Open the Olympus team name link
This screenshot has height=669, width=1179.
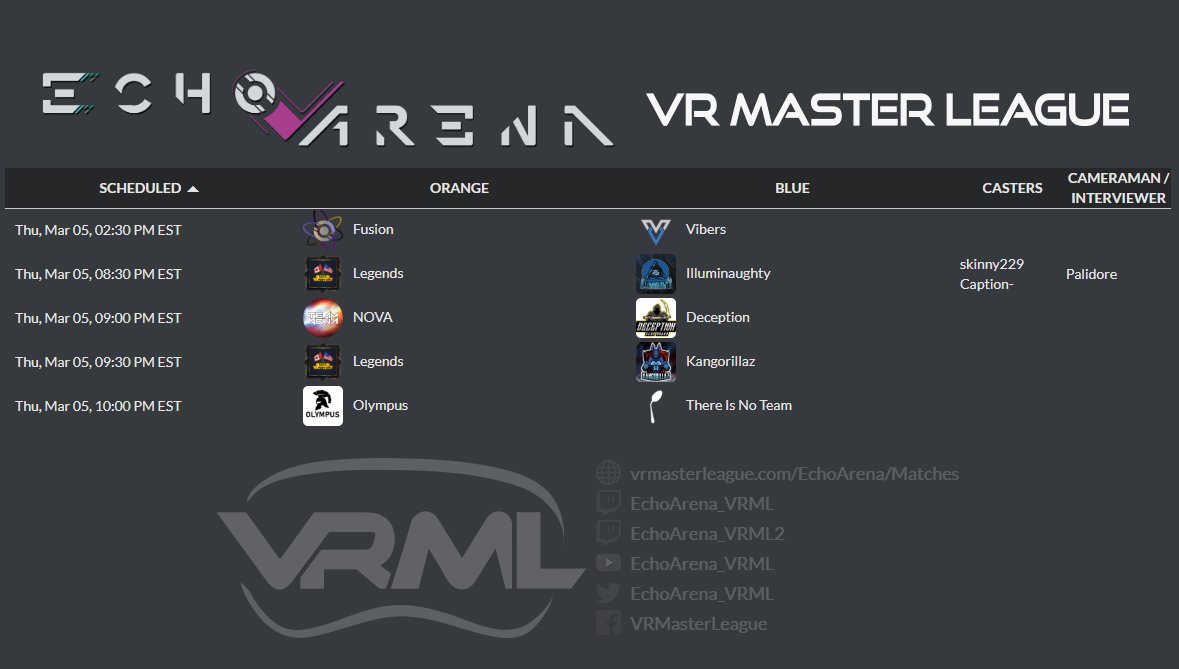pos(380,405)
